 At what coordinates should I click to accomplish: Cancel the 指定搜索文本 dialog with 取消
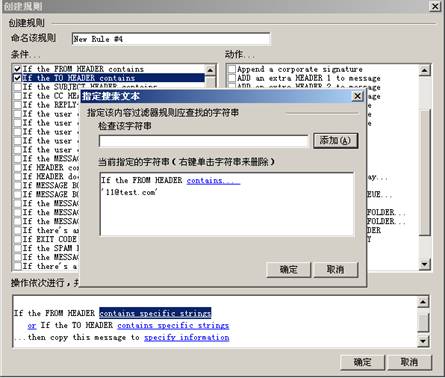point(336,269)
